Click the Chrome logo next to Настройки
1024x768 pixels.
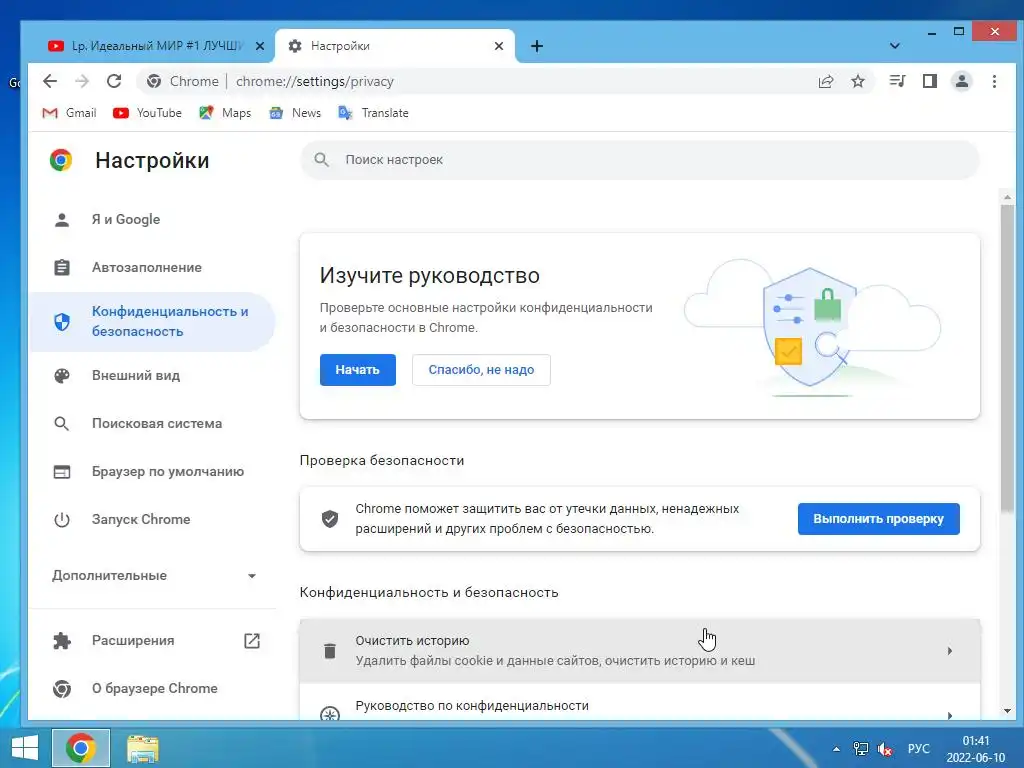61,160
